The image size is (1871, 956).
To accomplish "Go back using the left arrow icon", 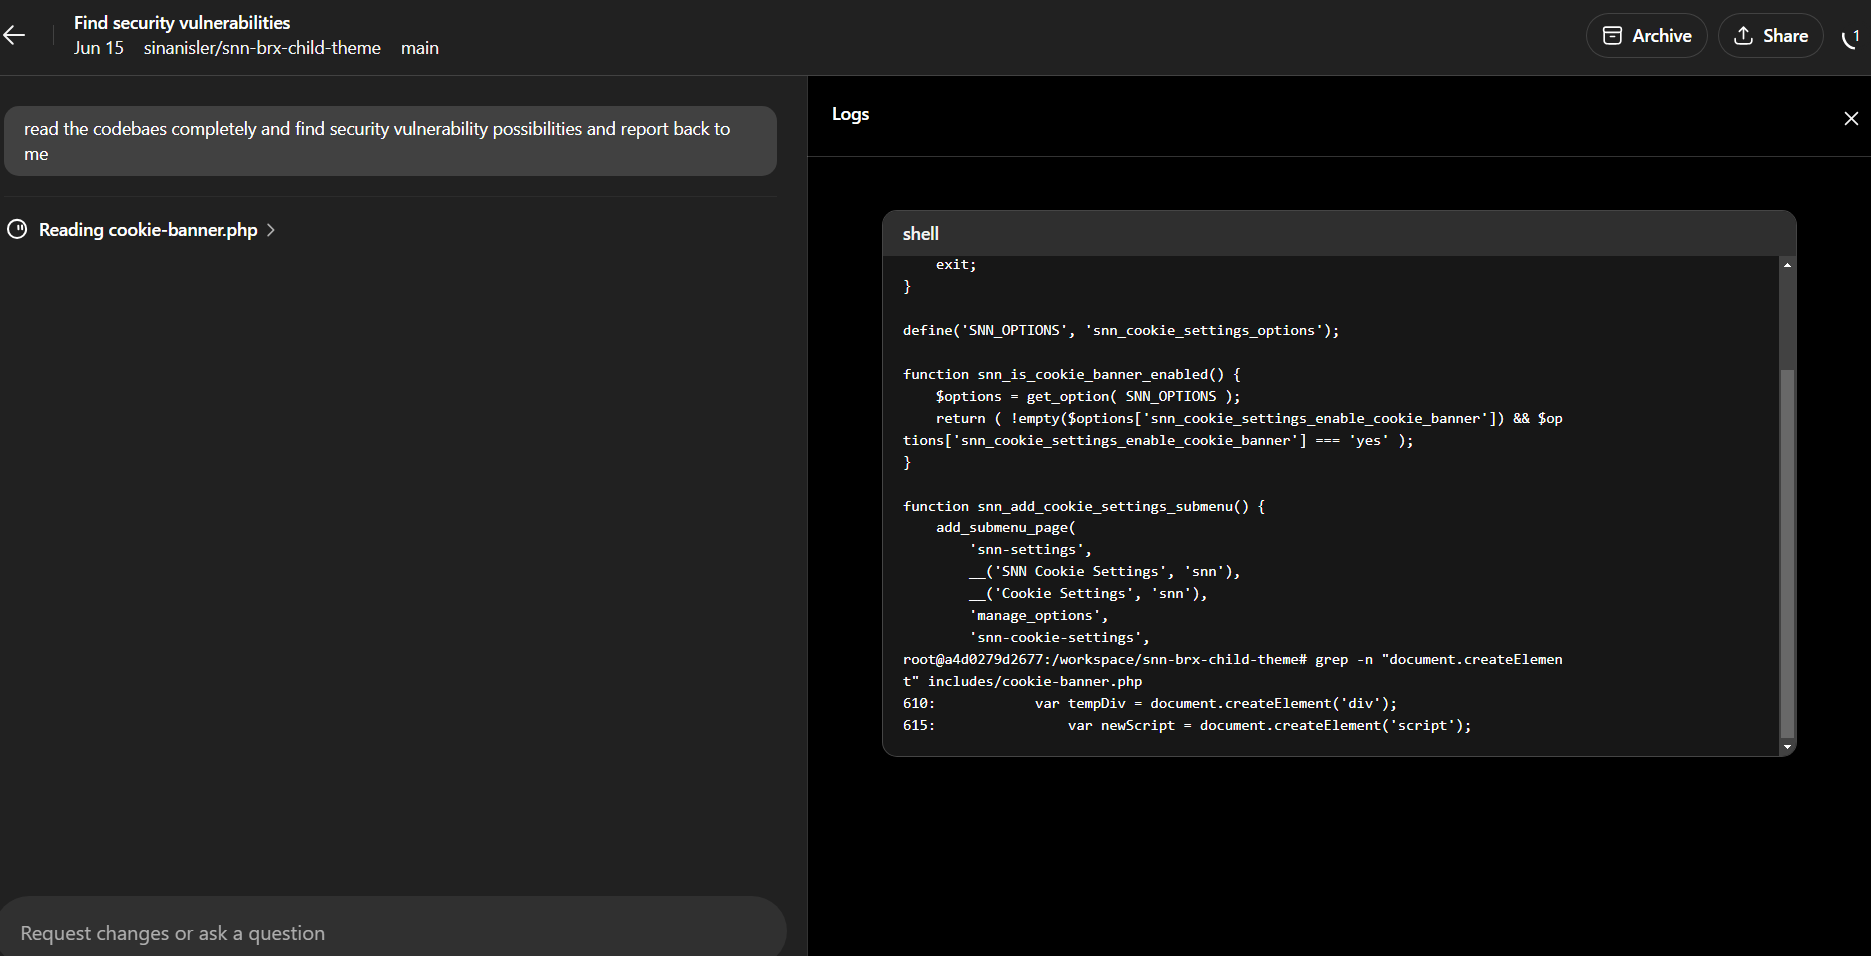I will tap(14, 35).
